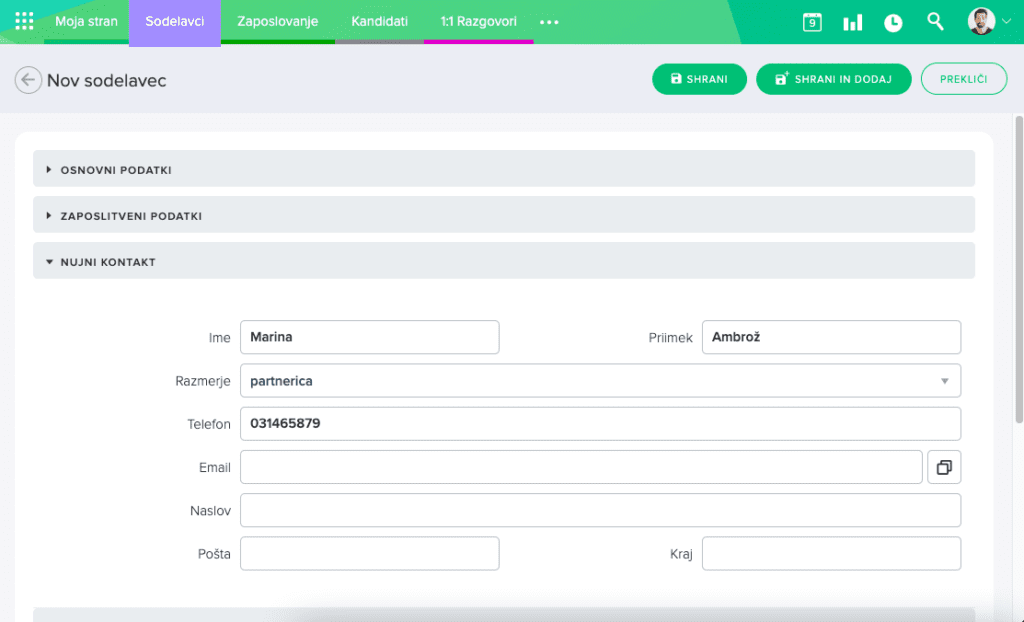The image size is (1024, 622).
Task: Click the Shrani button
Action: [699, 79]
